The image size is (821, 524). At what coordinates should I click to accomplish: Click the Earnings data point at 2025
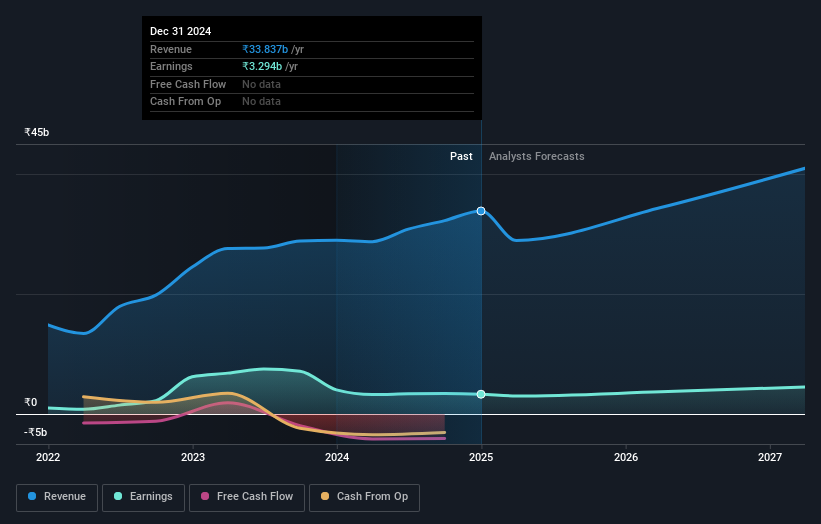coord(481,394)
